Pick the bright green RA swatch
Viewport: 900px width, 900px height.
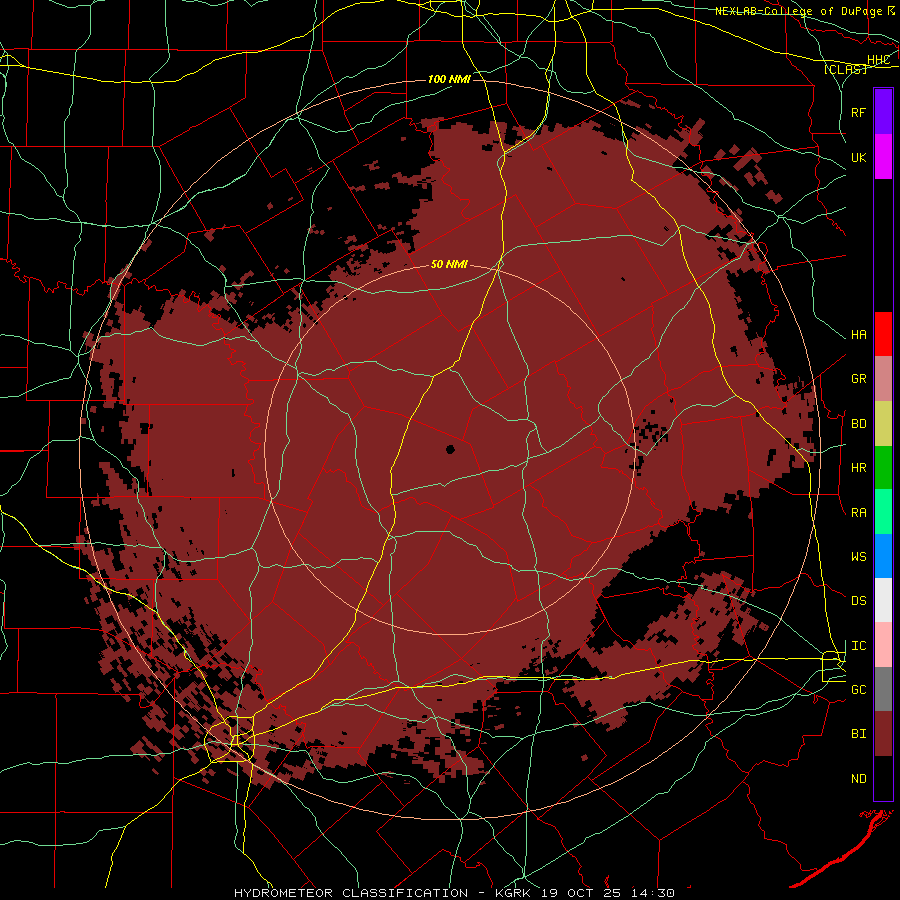[883, 512]
